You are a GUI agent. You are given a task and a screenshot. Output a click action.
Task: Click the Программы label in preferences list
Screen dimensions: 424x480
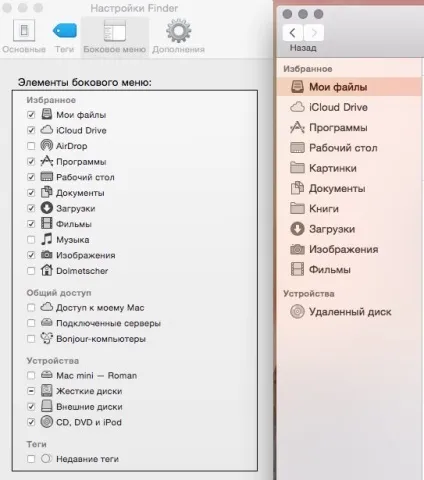[x=81, y=162]
